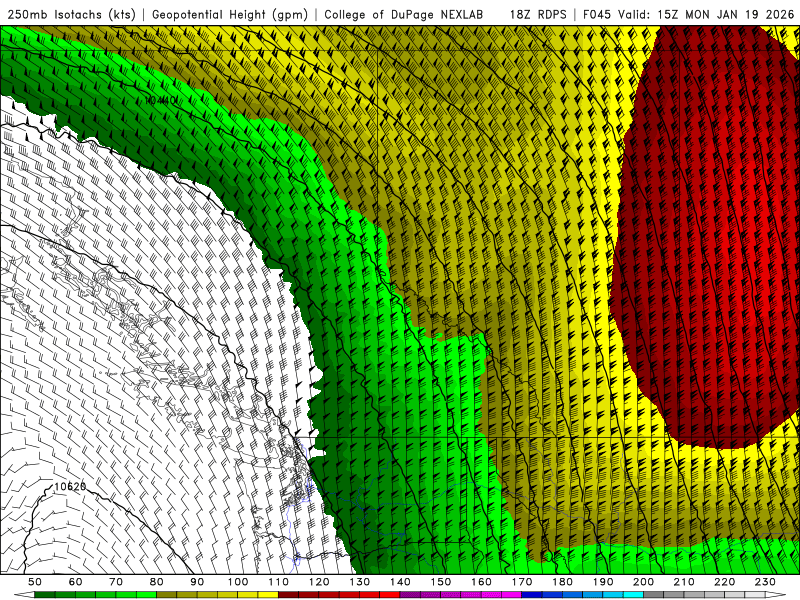Click the 220 label on the color scale
Screen dimensions: 800x600
[x=724, y=582]
